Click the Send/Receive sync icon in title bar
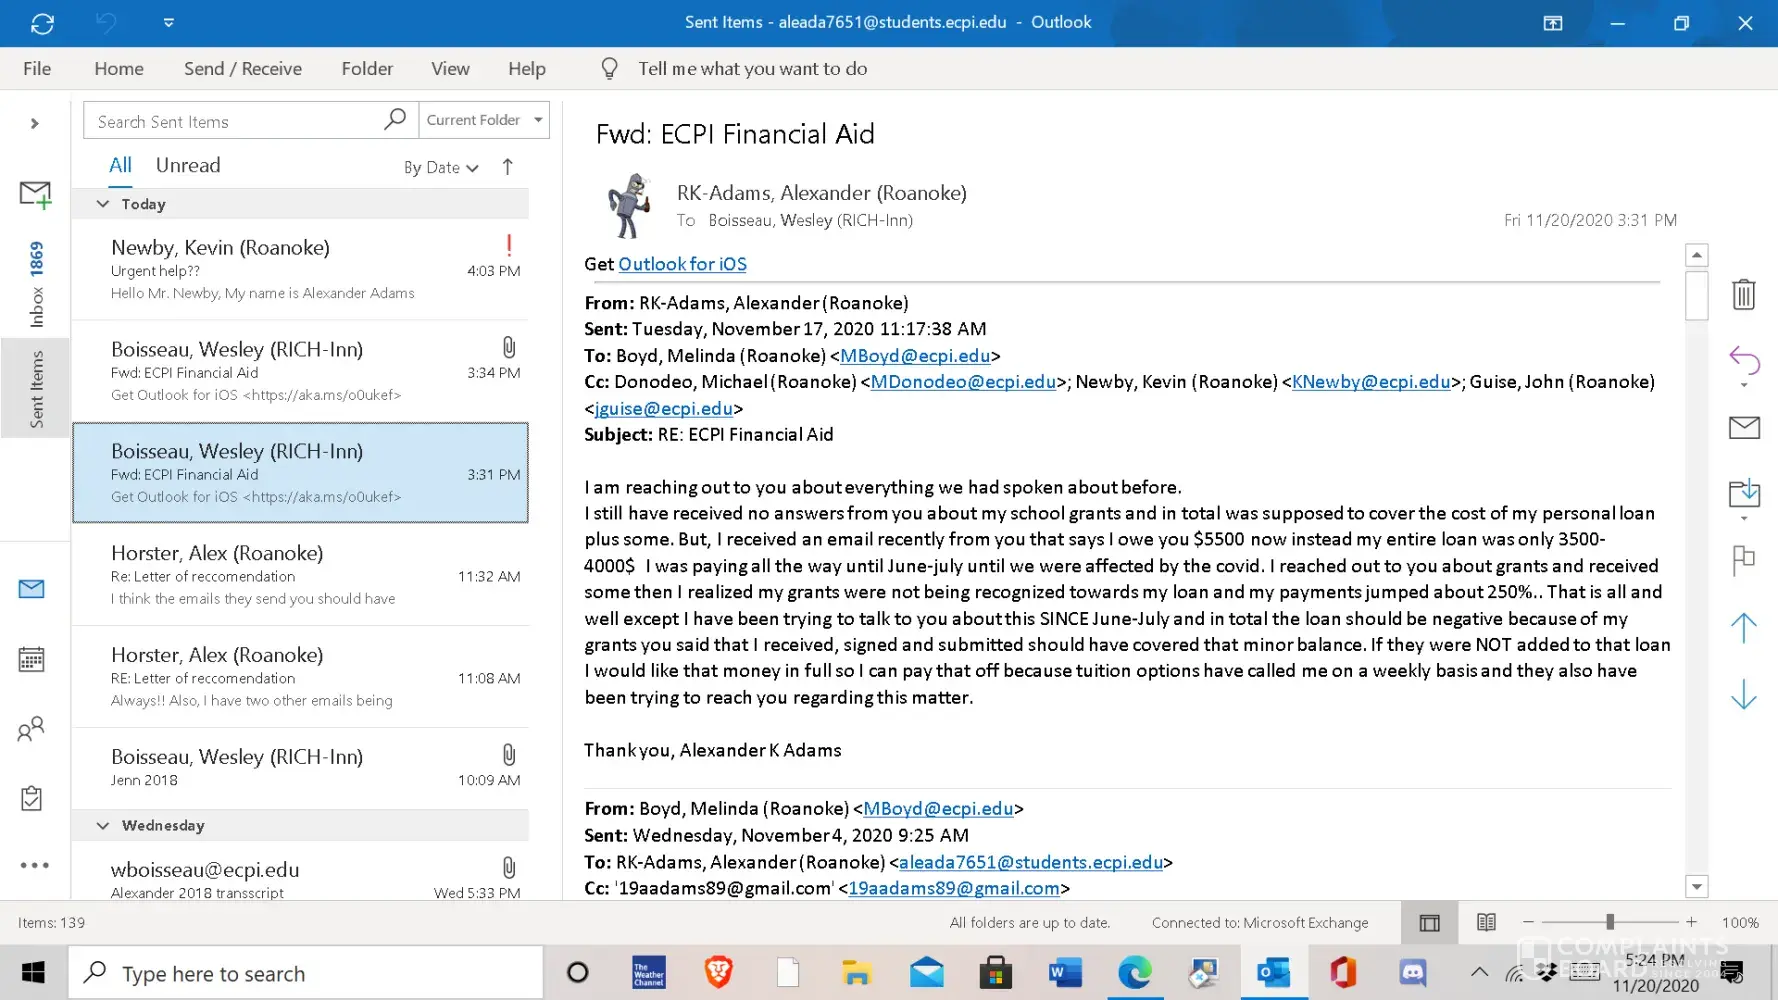The image size is (1778, 1000). [42, 23]
